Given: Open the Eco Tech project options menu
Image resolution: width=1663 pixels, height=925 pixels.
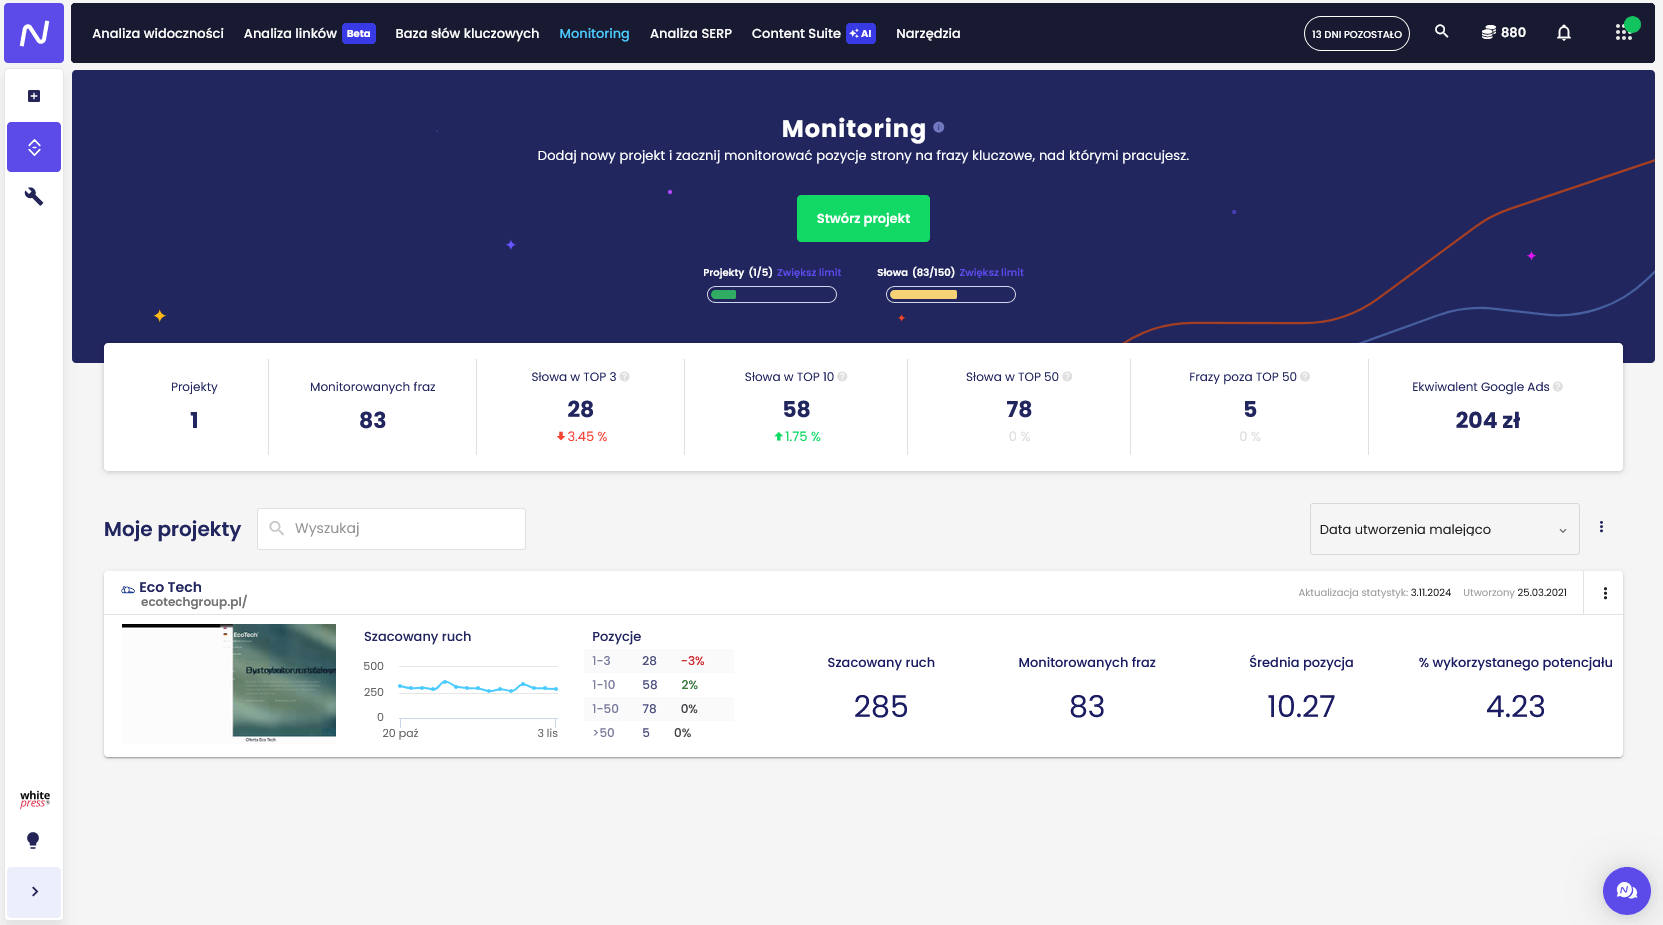Looking at the screenshot, I should click(x=1605, y=593).
